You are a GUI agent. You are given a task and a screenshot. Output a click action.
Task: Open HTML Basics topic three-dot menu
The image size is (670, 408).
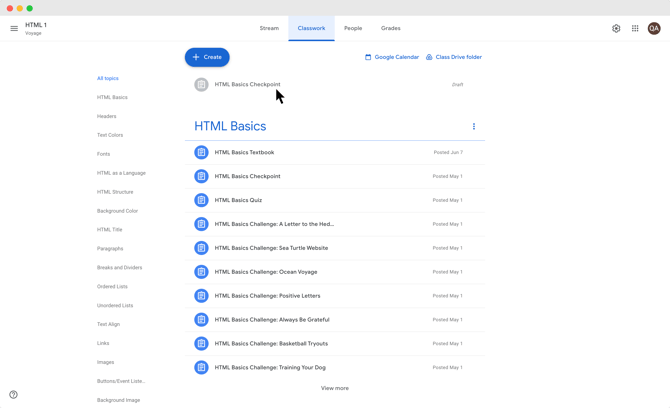coord(474,127)
